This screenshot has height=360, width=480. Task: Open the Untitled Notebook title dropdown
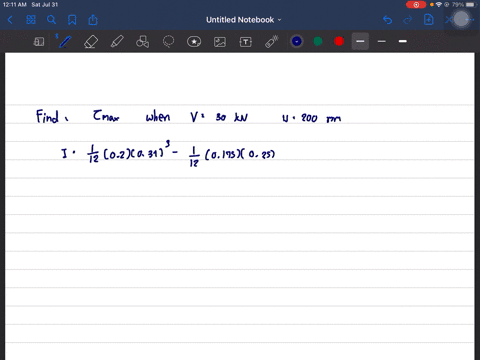pyautogui.click(x=243, y=20)
